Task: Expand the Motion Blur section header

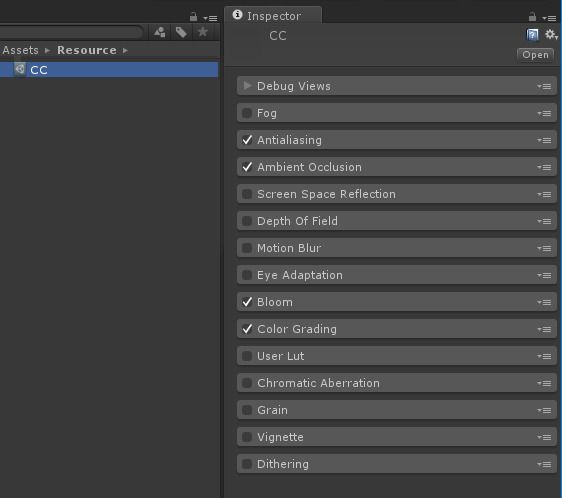Action: tap(396, 248)
